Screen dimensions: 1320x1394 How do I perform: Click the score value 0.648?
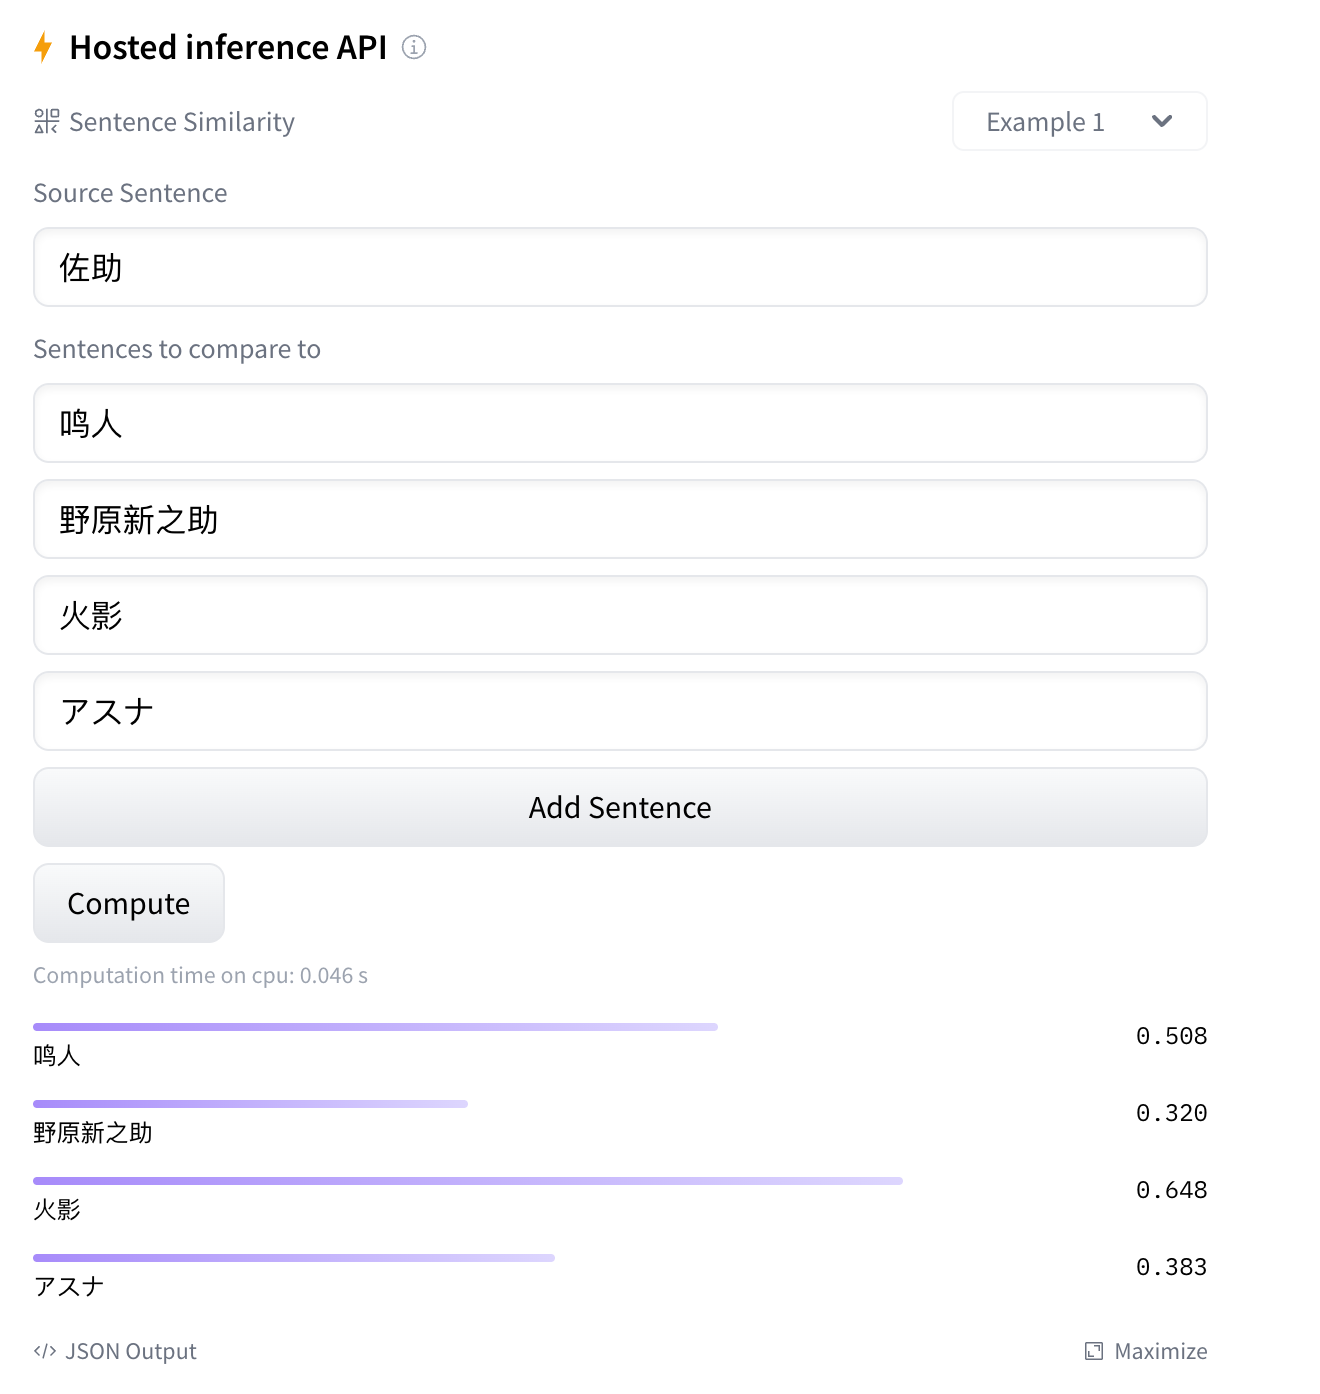coord(1171,1190)
